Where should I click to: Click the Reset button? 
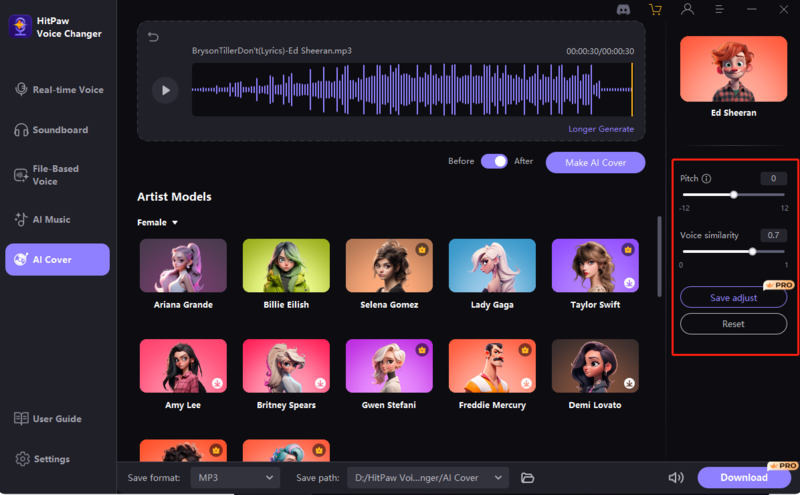point(733,324)
